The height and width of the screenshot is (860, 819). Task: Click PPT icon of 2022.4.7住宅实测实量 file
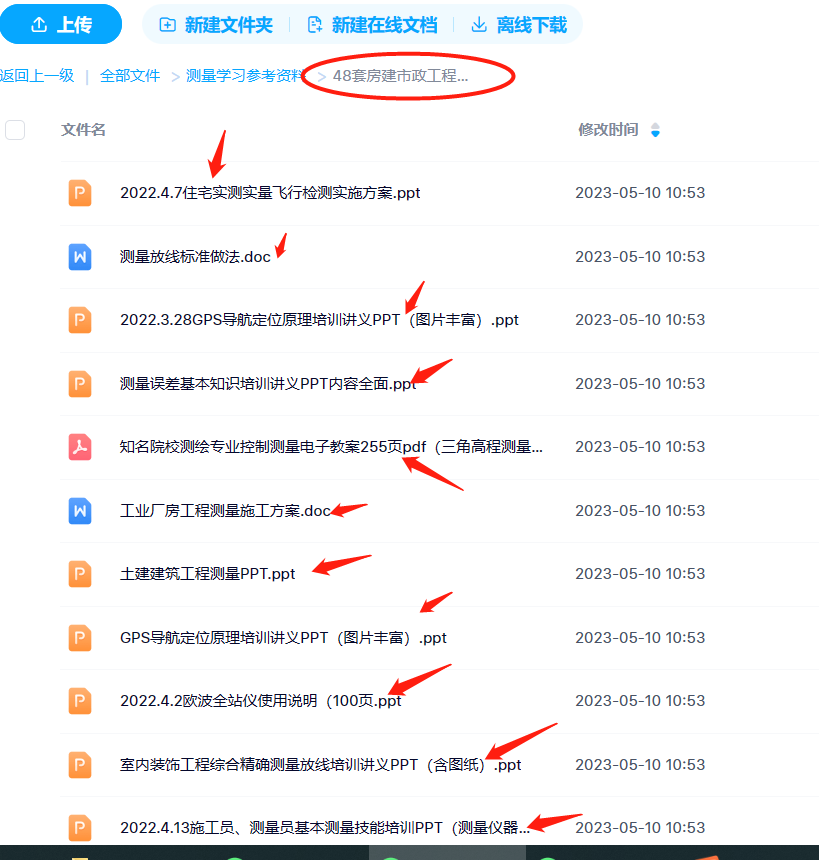pos(80,193)
